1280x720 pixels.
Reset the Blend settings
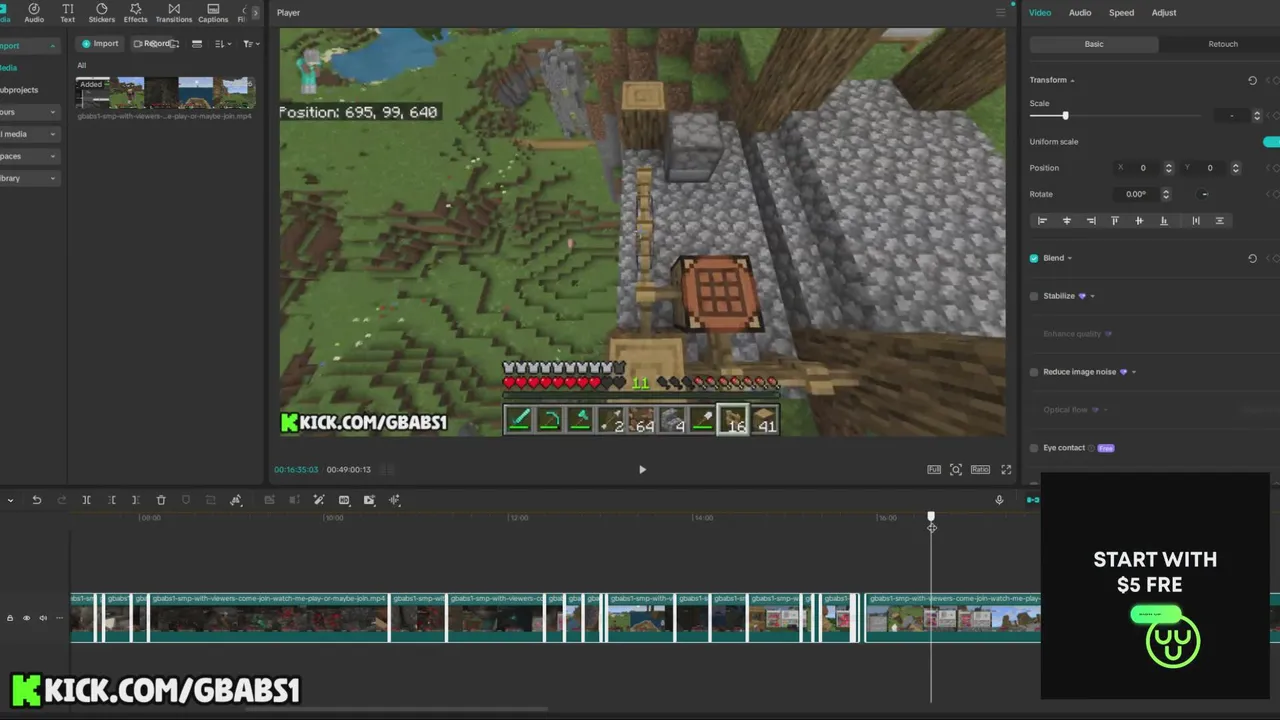(1252, 258)
